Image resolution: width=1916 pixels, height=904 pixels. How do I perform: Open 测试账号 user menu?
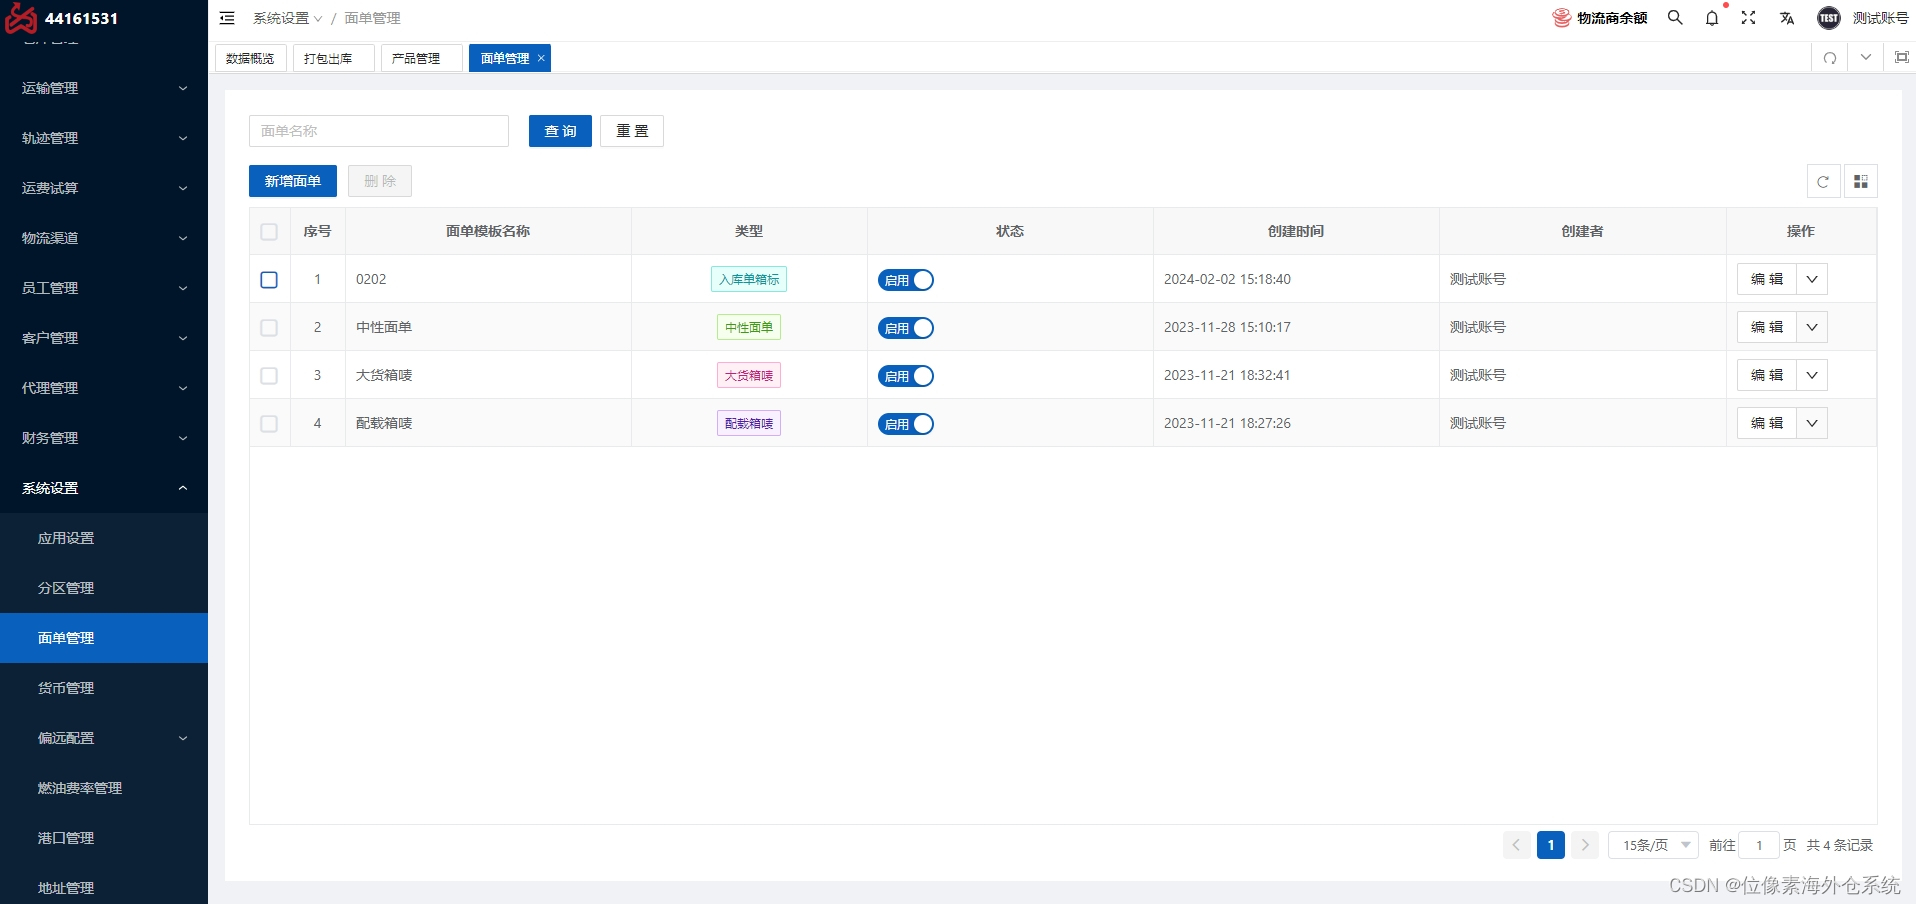[x=1880, y=18]
